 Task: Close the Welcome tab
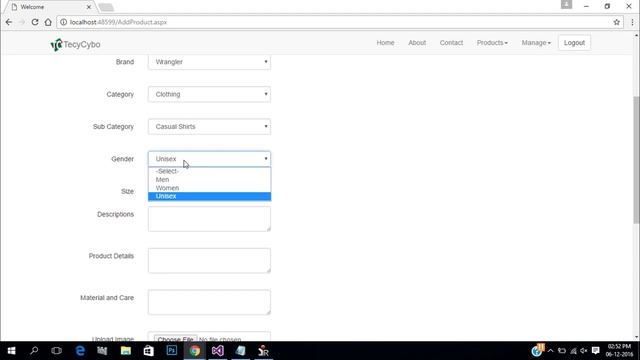click(89, 7)
